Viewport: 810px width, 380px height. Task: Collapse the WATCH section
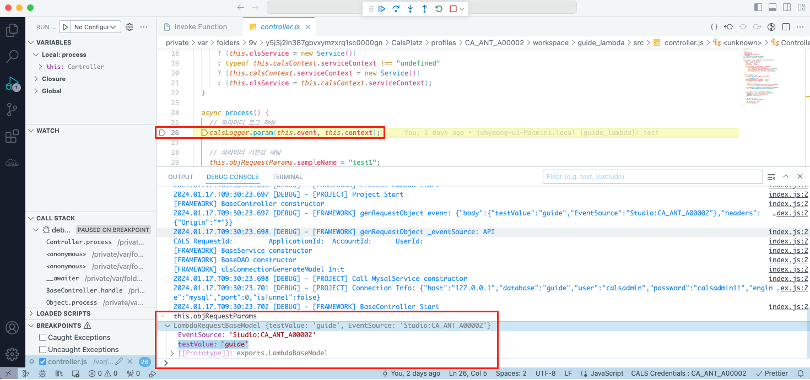click(90, 131)
